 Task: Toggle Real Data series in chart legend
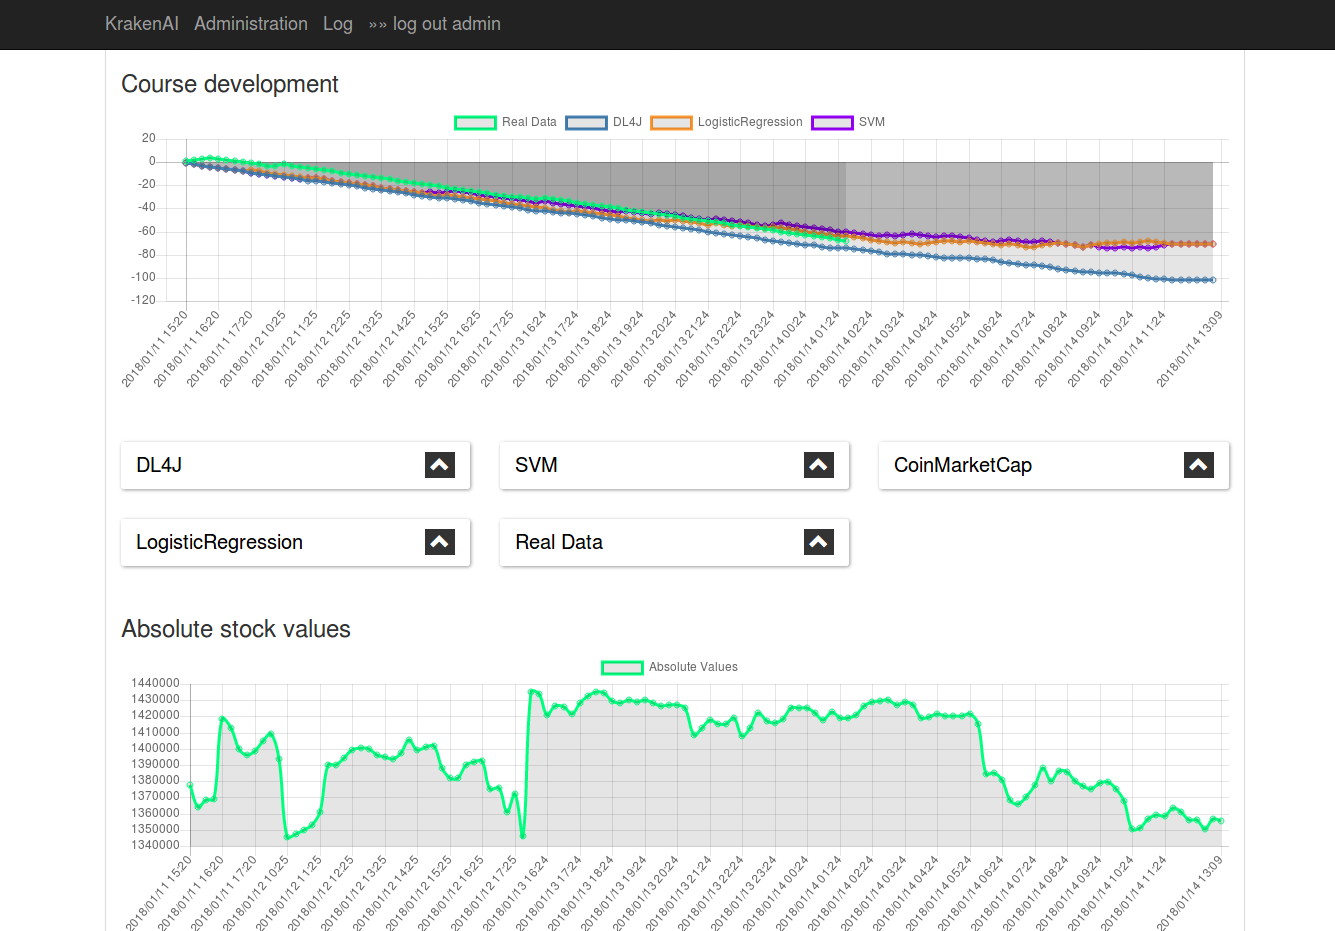click(x=529, y=122)
